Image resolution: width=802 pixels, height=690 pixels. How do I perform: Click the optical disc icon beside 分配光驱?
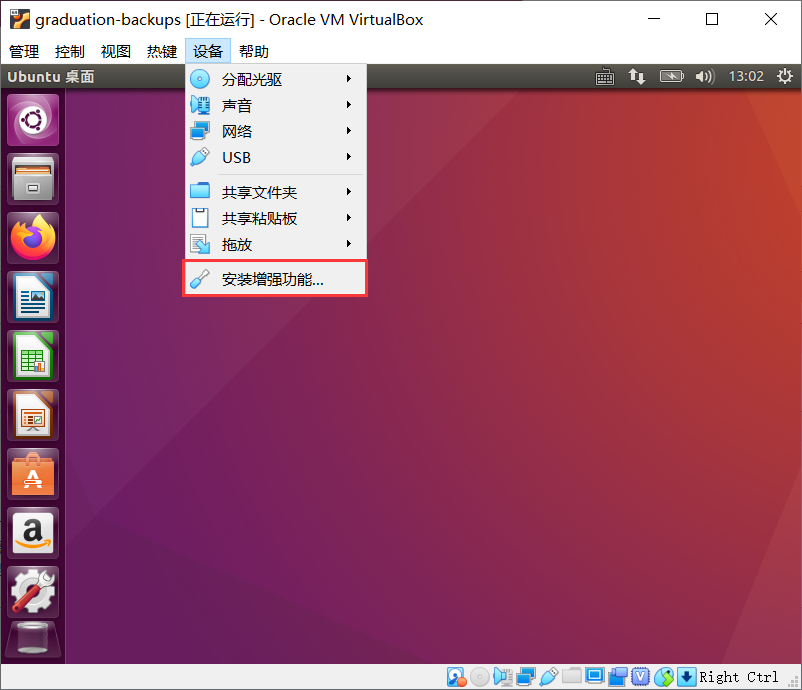pos(200,79)
